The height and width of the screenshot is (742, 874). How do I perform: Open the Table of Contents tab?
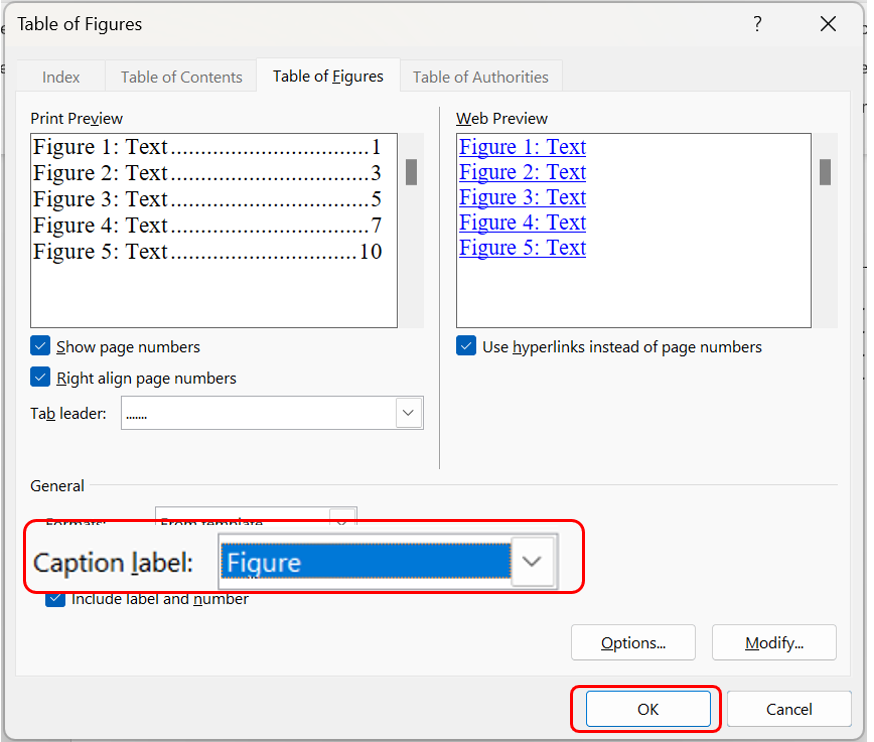click(x=181, y=77)
